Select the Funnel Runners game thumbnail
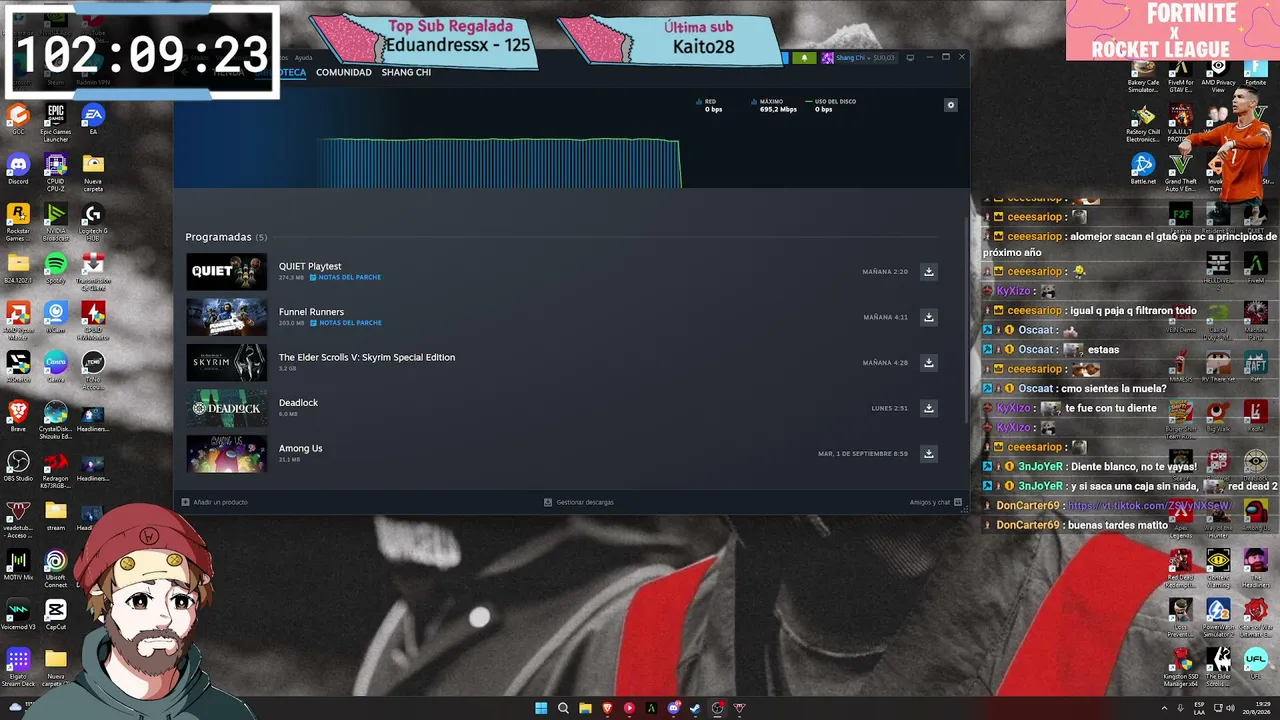 (227, 317)
